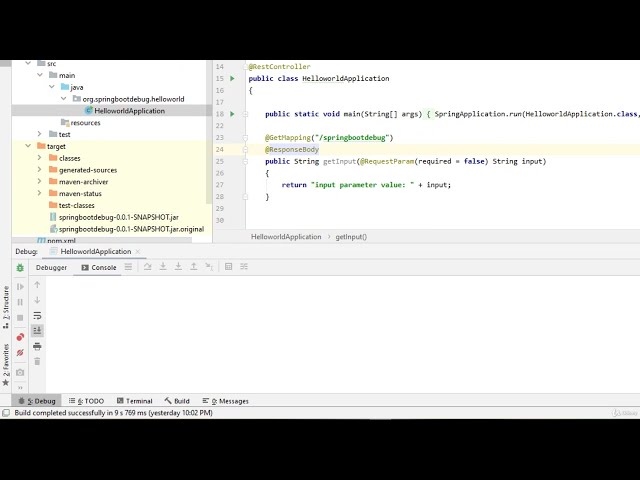Viewport: 640px width, 480px height.
Task: Close the HelloworldApplication debug session tab
Action: pos(138,251)
